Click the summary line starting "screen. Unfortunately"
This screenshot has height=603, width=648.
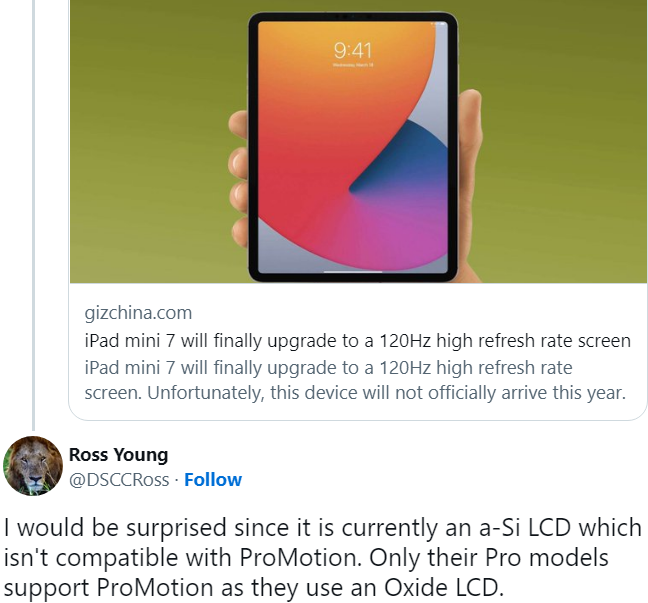[x=356, y=393]
